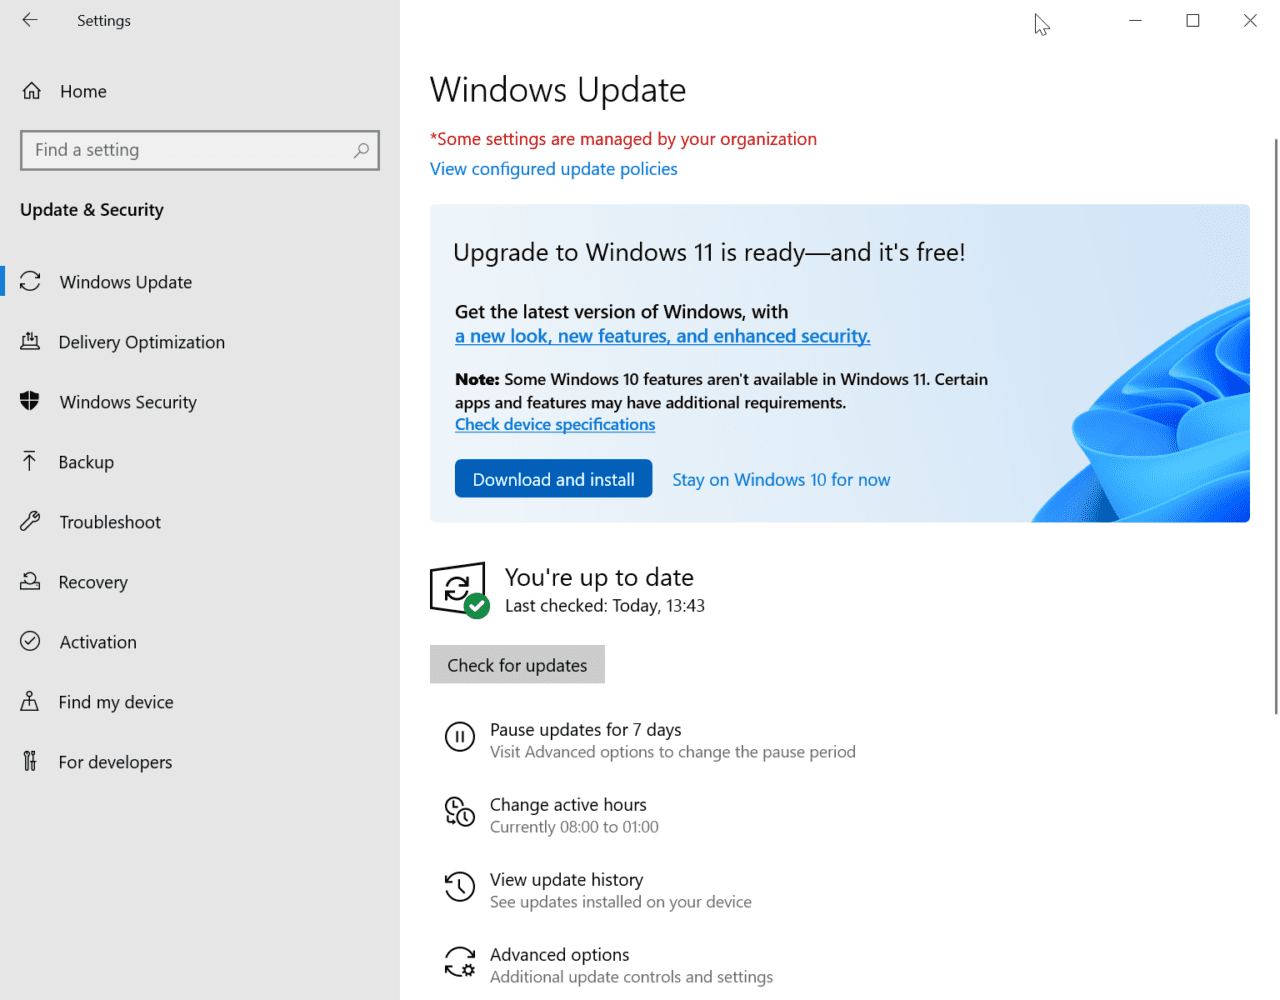This screenshot has width=1280, height=1000.
Task: Click the Advanced options gear-arrows icon
Action: coord(460,962)
